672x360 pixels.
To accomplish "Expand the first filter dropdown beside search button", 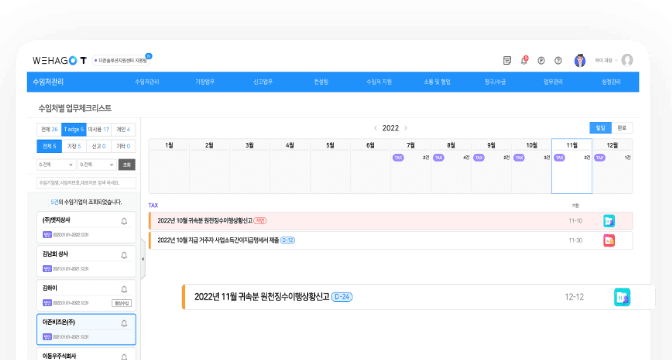I will (56, 165).
